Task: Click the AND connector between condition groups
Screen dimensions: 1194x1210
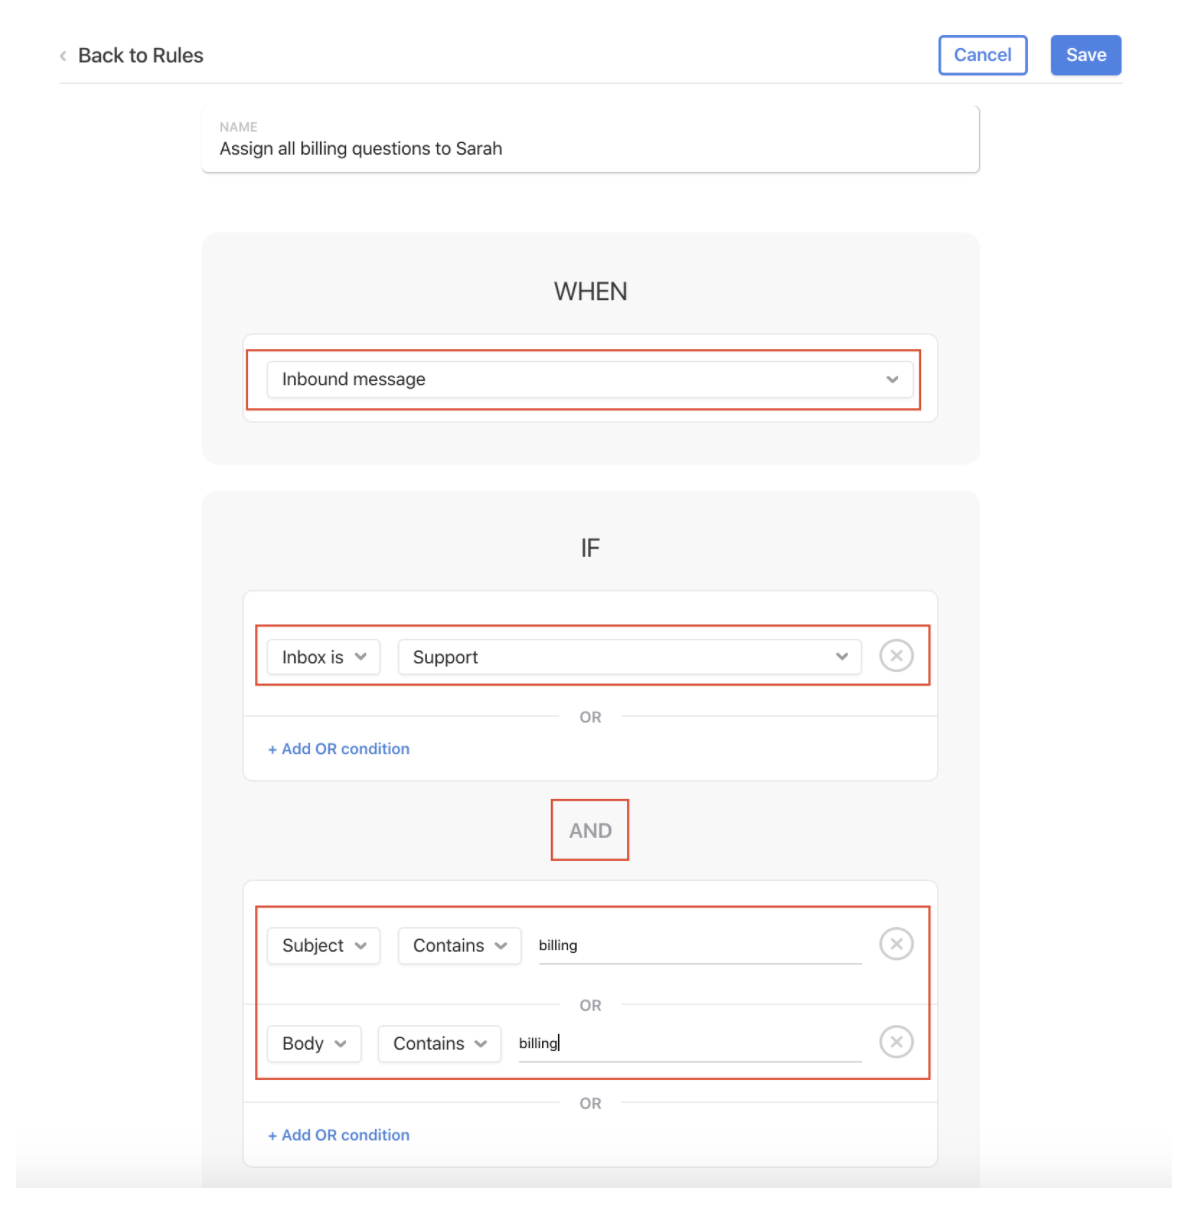Action: pyautogui.click(x=590, y=830)
